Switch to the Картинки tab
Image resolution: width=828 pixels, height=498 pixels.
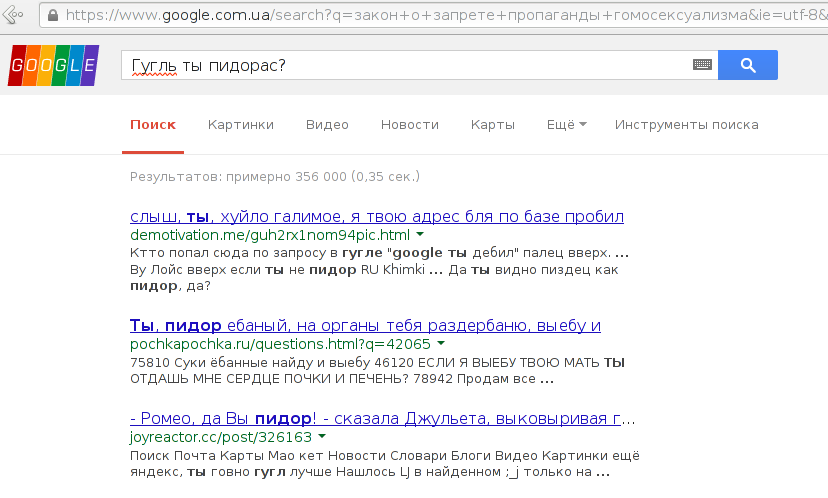pos(241,125)
